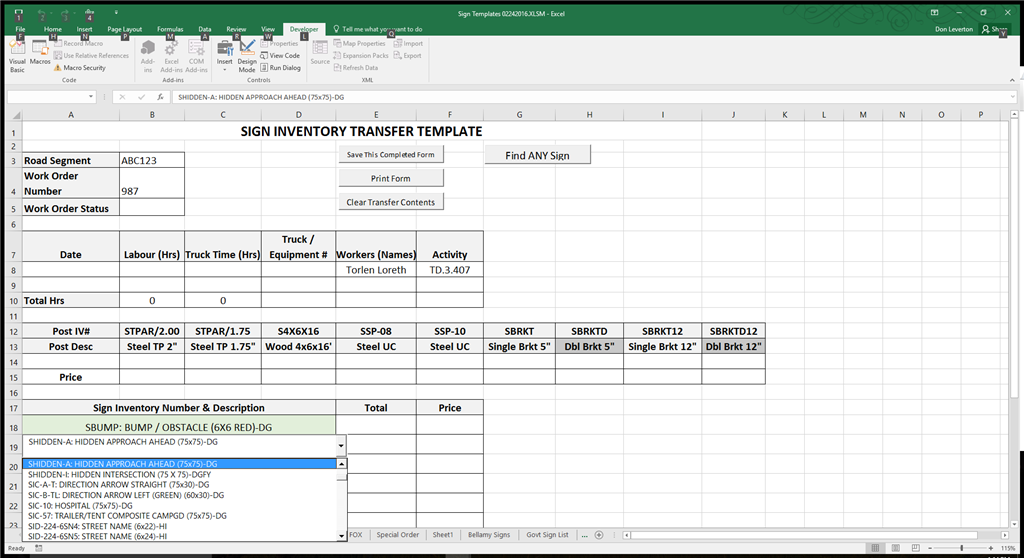The image size is (1024, 558).
Task: Switch to the Review tab
Action: pyautogui.click(x=236, y=29)
